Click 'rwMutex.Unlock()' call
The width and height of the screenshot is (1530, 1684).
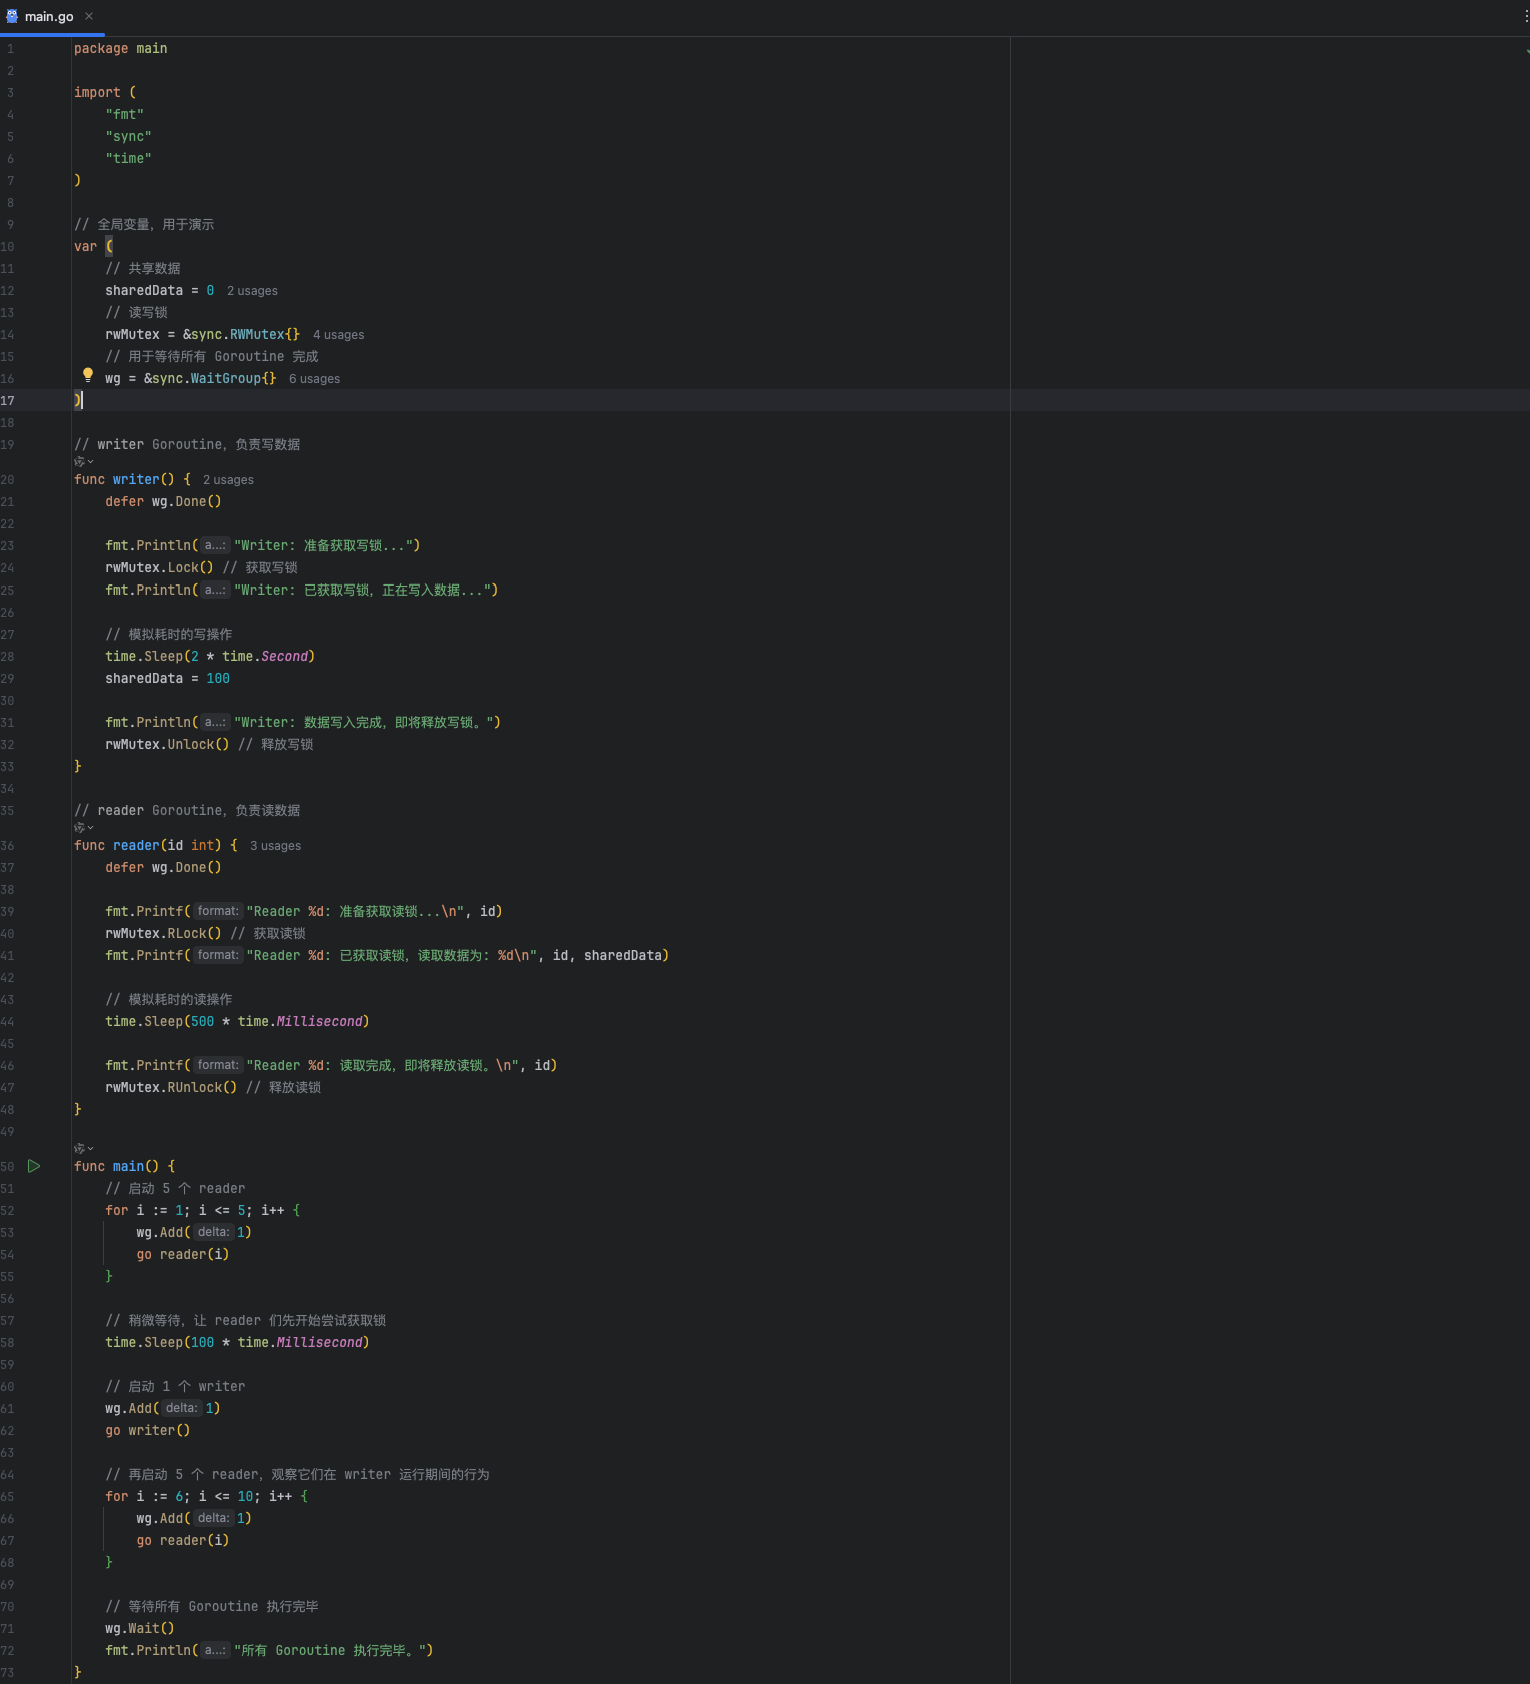(168, 745)
